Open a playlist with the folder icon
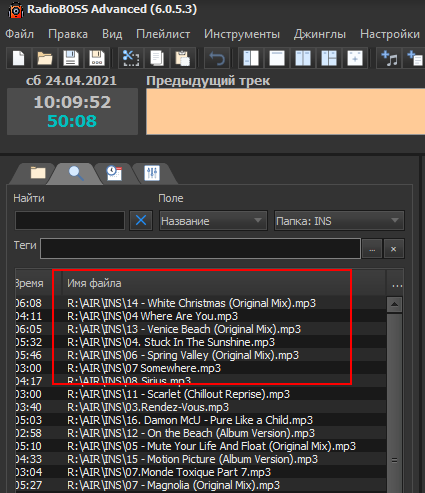 pyautogui.click(x=45, y=58)
